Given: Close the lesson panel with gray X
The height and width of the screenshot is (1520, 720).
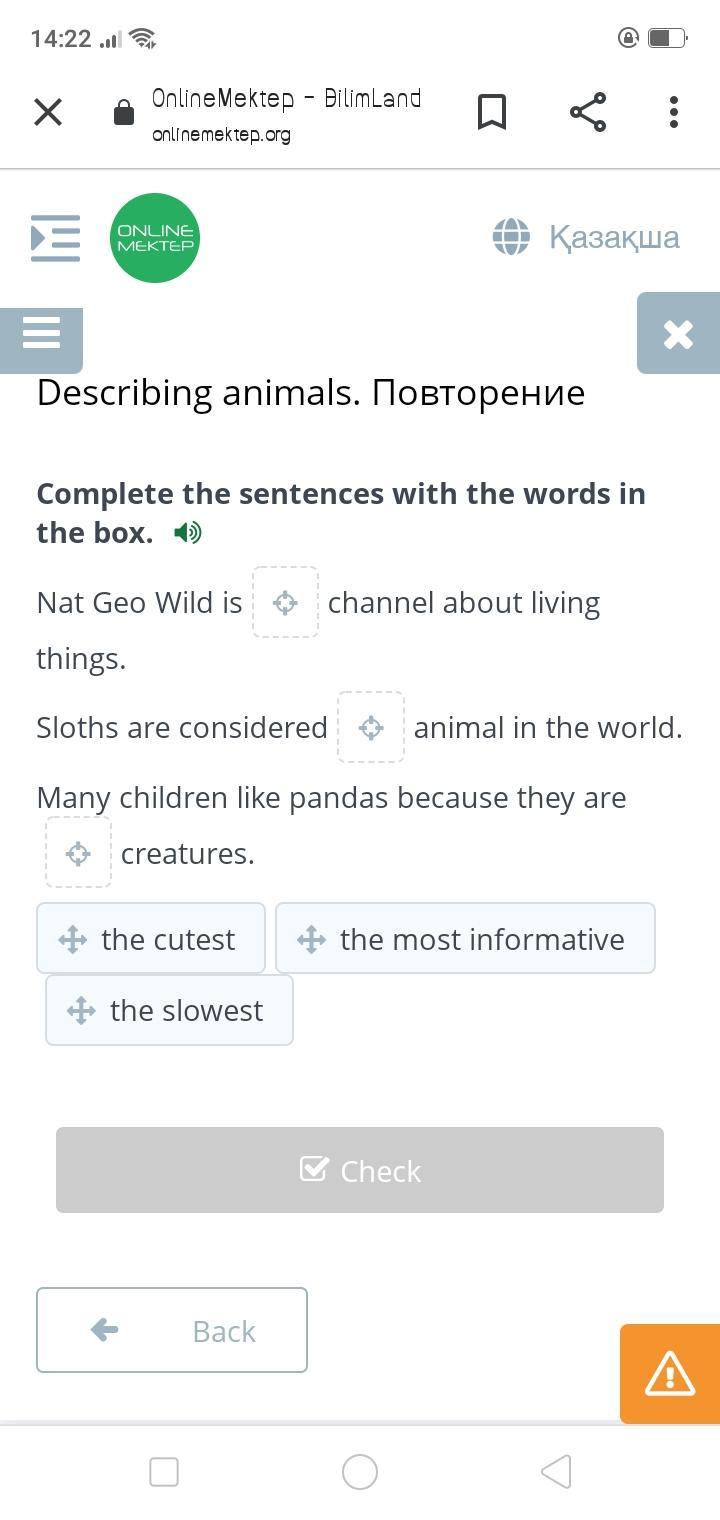Looking at the screenshot, I should point(678,334).
